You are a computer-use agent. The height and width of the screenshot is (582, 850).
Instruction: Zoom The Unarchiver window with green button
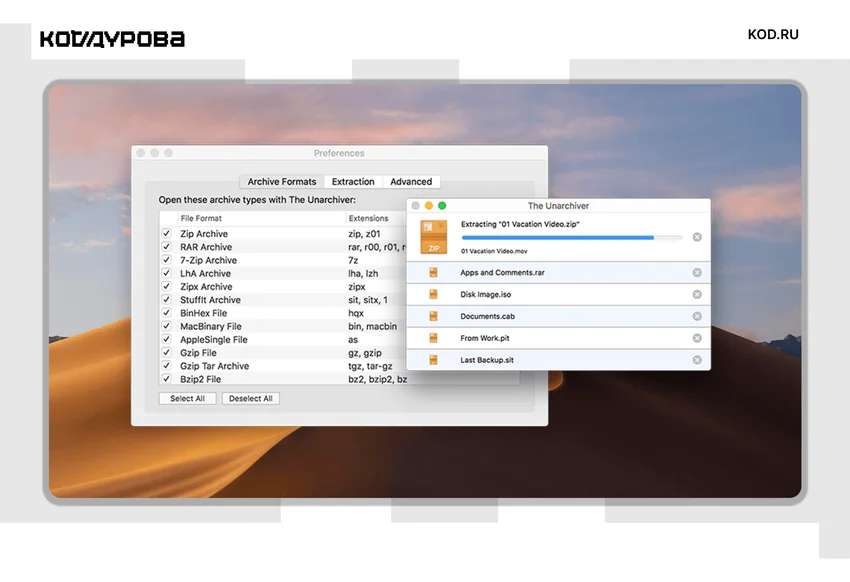click(x=442, y=206)
